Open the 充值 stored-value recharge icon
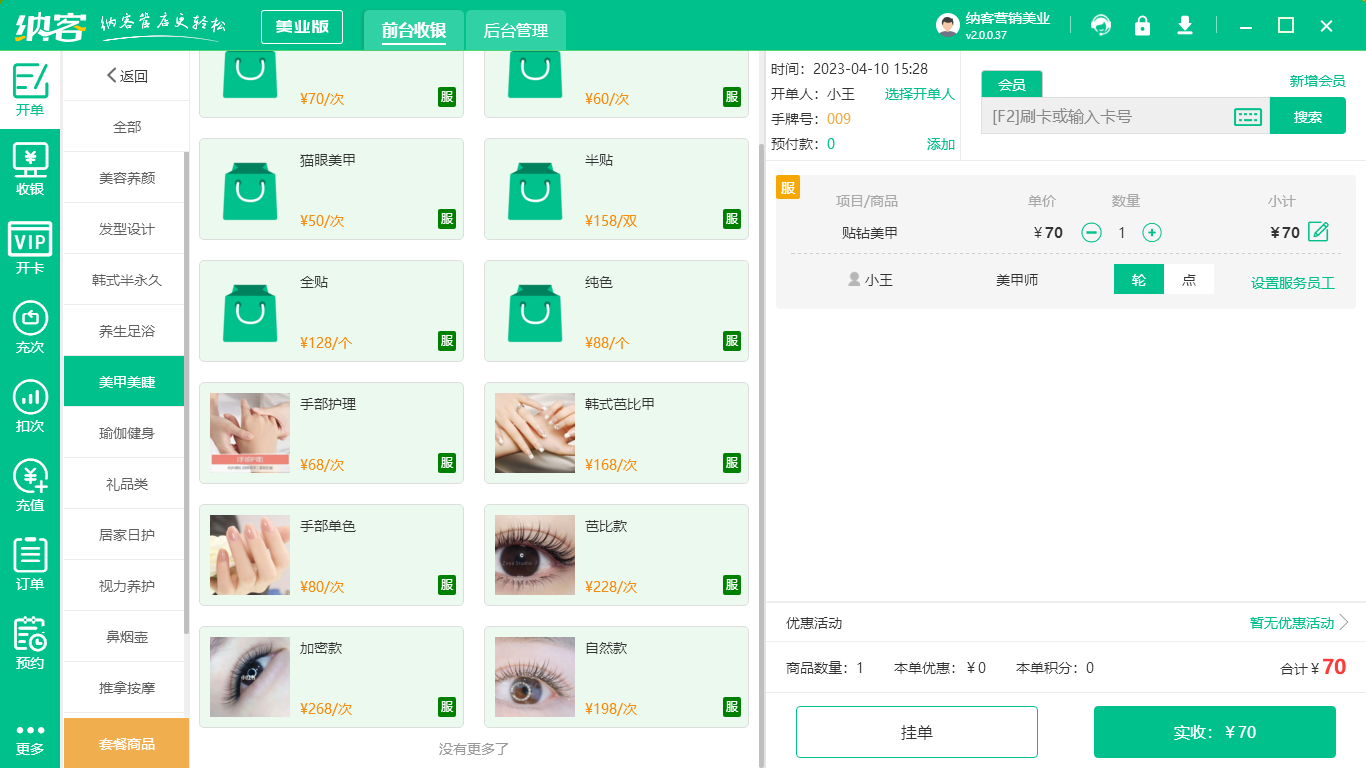 [x=30, y=484]
